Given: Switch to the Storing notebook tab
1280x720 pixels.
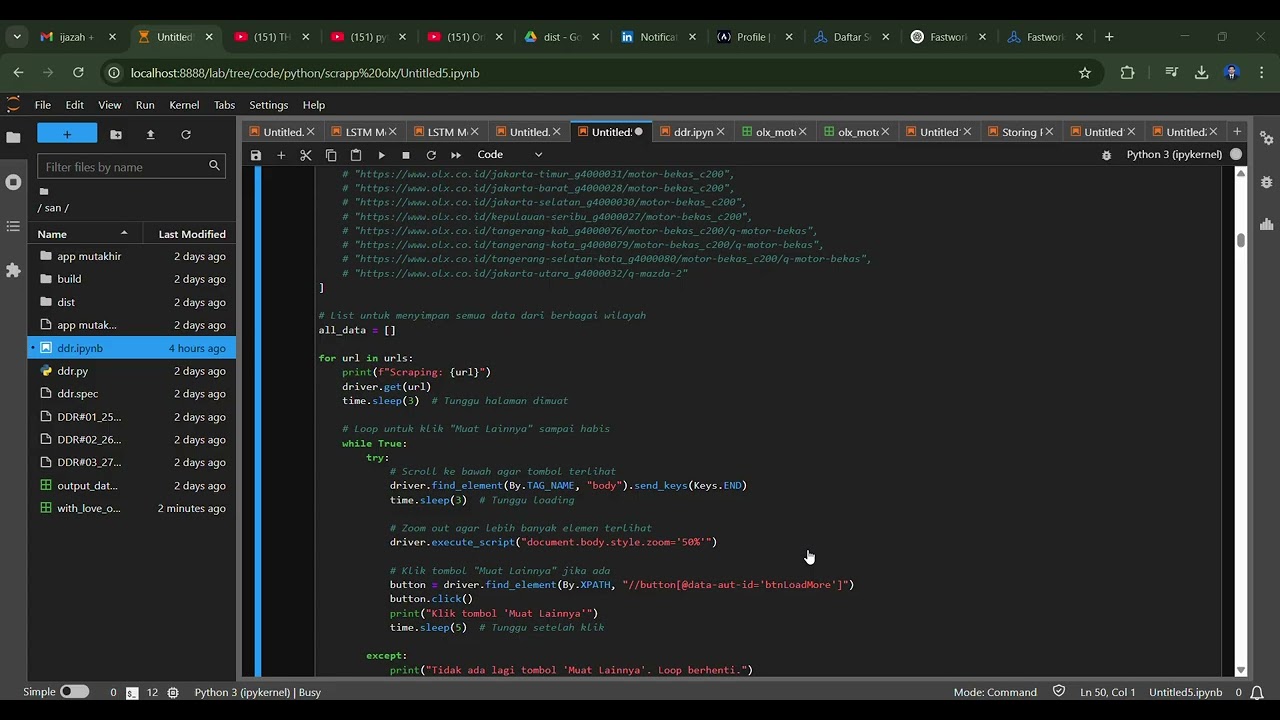Looking at the screenshot, I should [x=1020, y=132].
